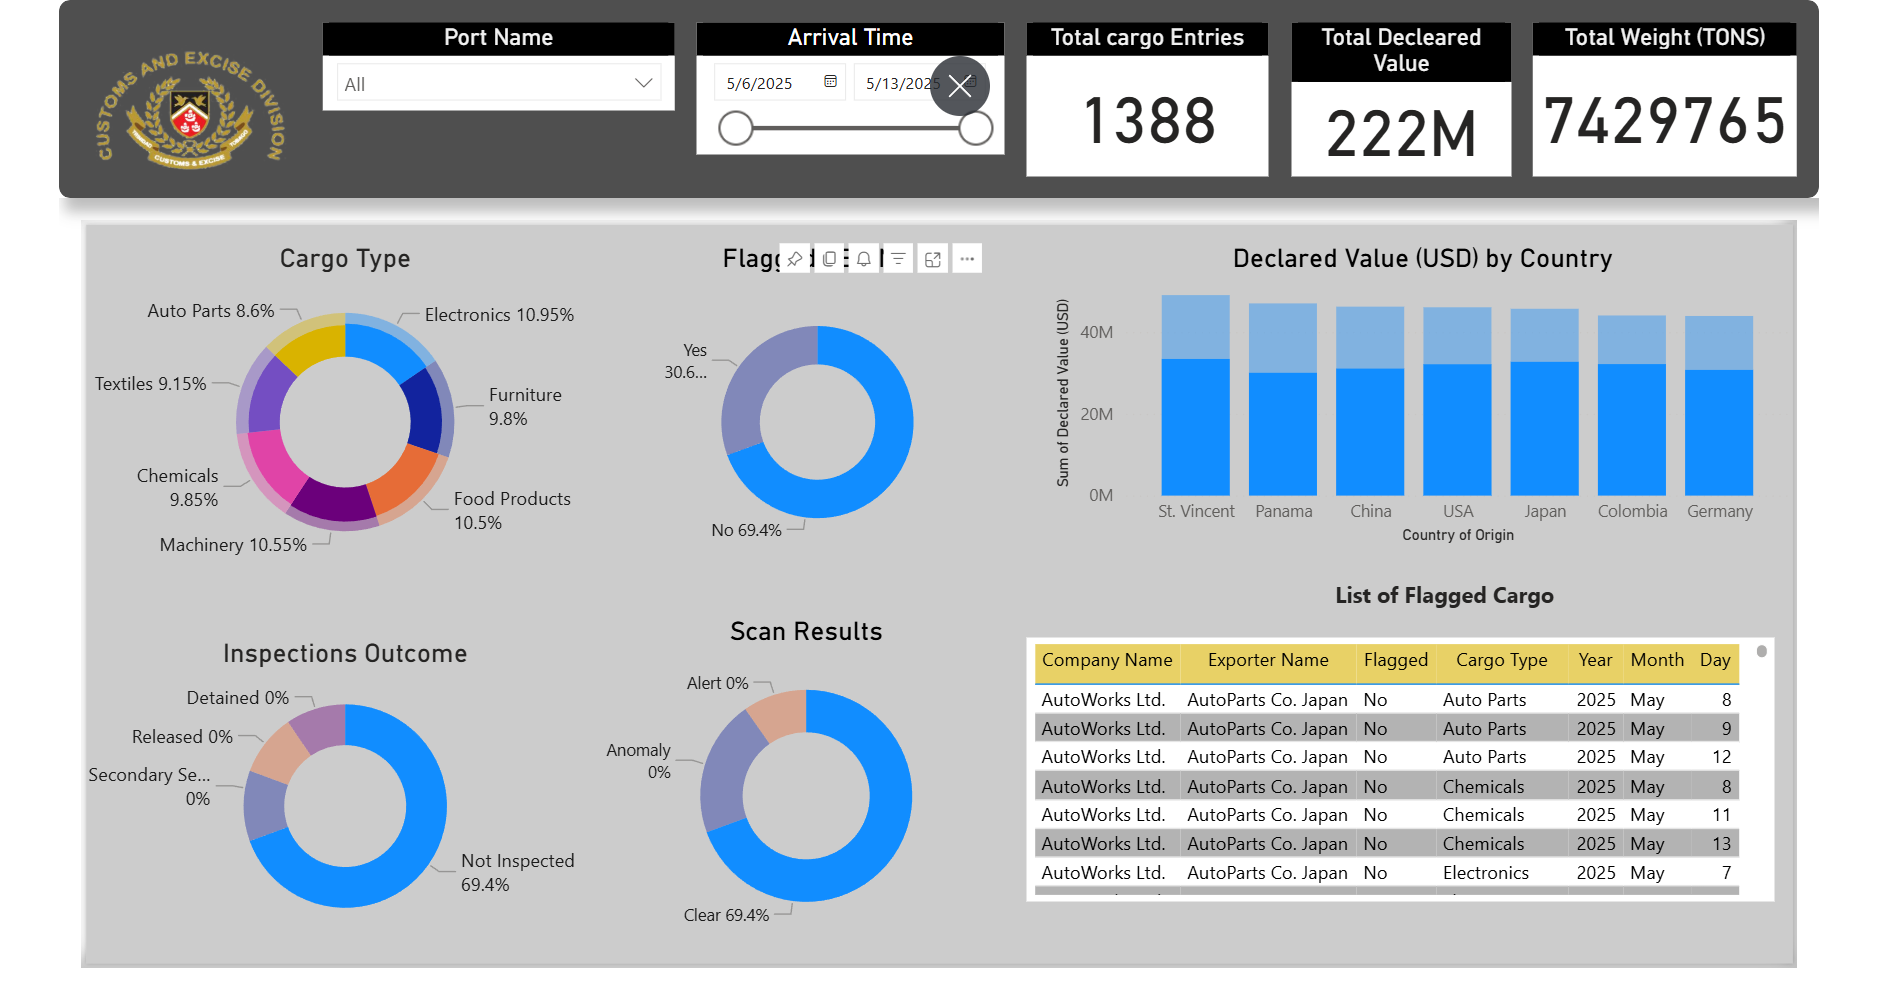Click the Machinery slice in Cargo Type donut
Image resolution: width=1879 pixels, height=984 pixels.
[334, 500]
